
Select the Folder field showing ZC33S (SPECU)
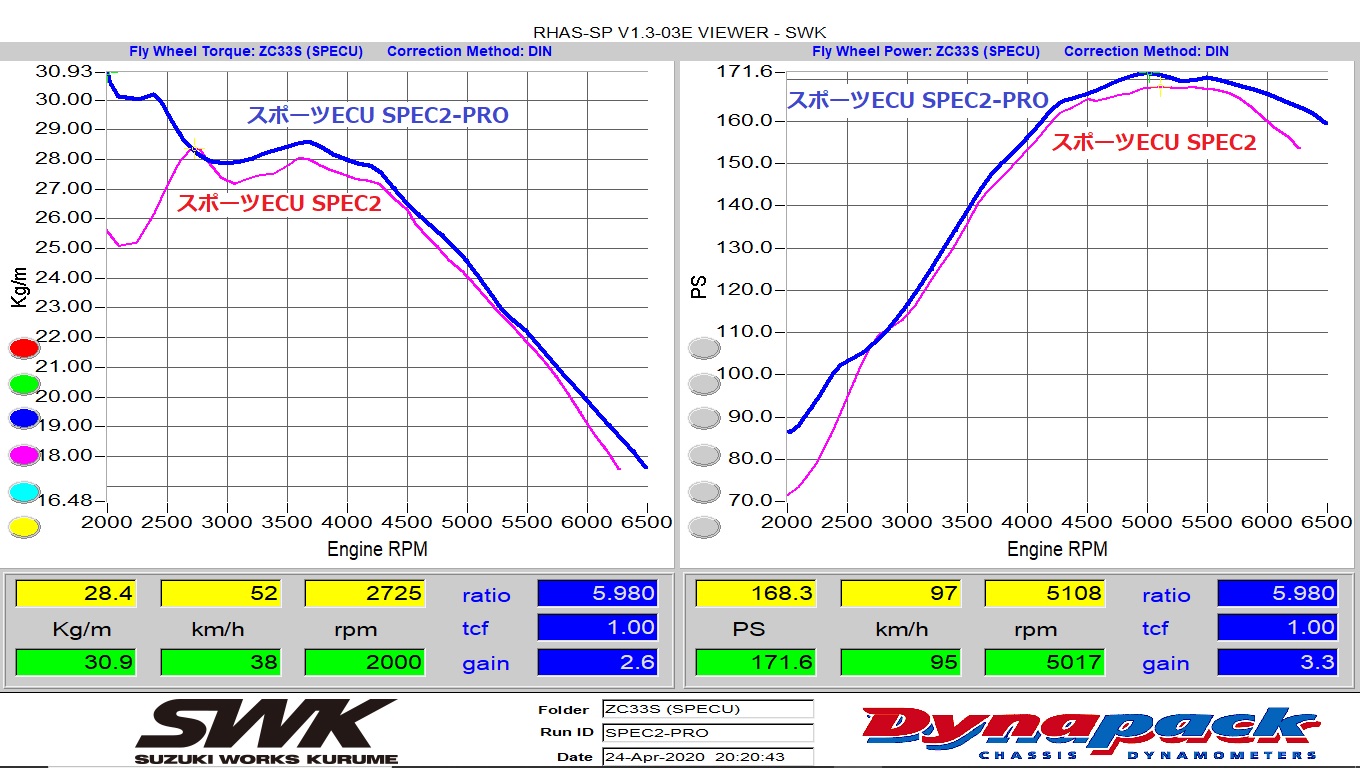(x=707, y=709)
